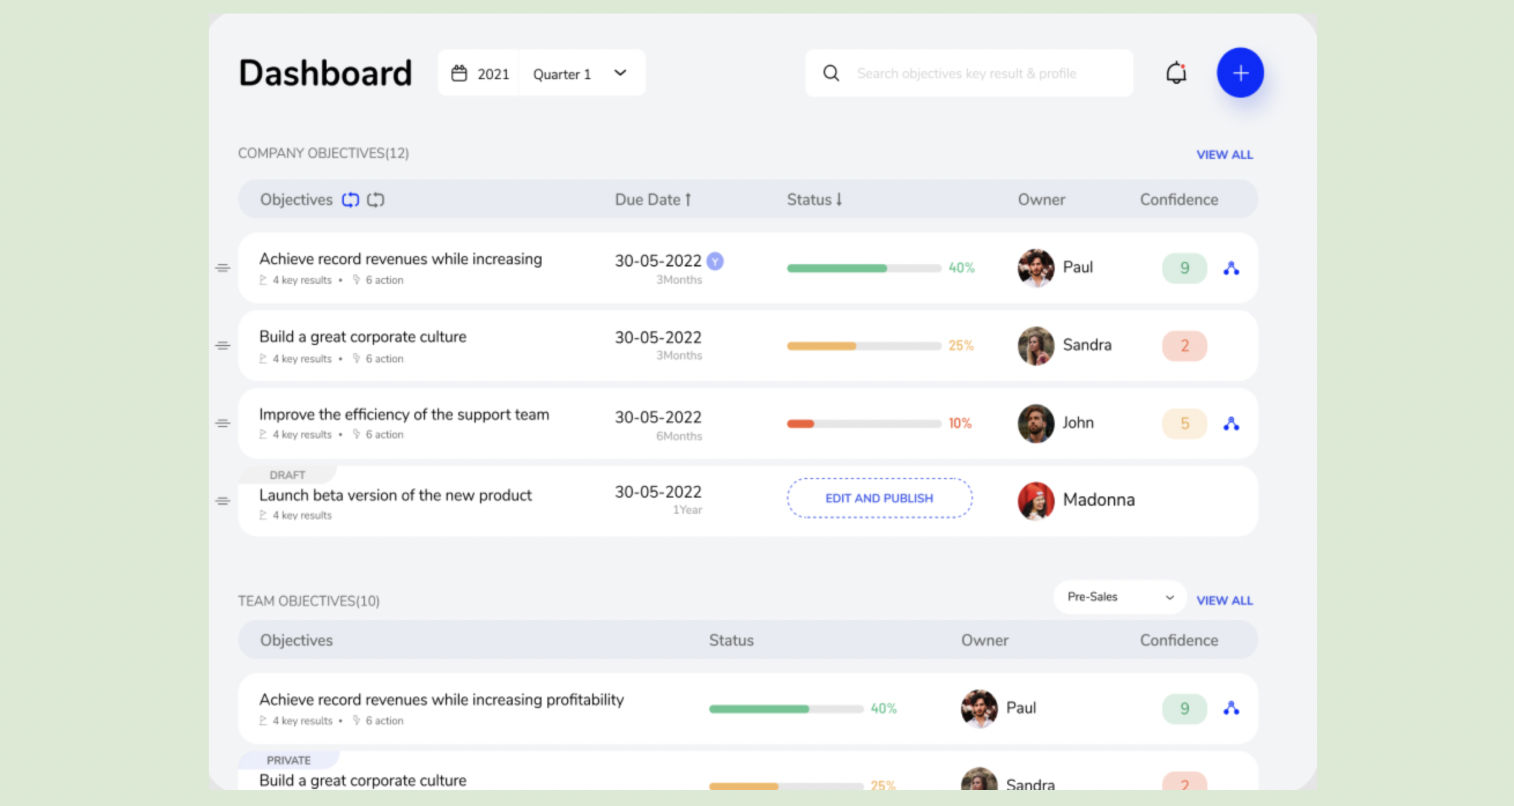Screen dimensions: 1514x806
Task: Click the '3Months' label under Sandra's due date
Action: click(x=679, y=356)
